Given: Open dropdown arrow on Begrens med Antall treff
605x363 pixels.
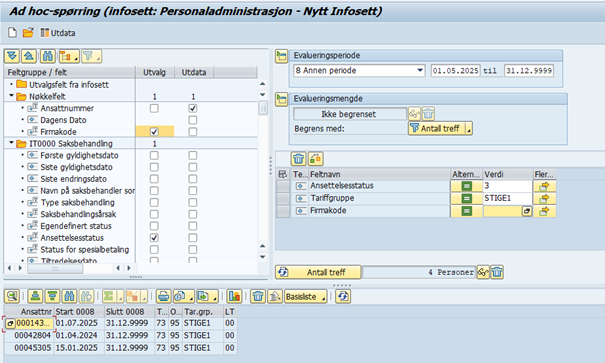Looking at the screenshot, I should tap(469, 128).
